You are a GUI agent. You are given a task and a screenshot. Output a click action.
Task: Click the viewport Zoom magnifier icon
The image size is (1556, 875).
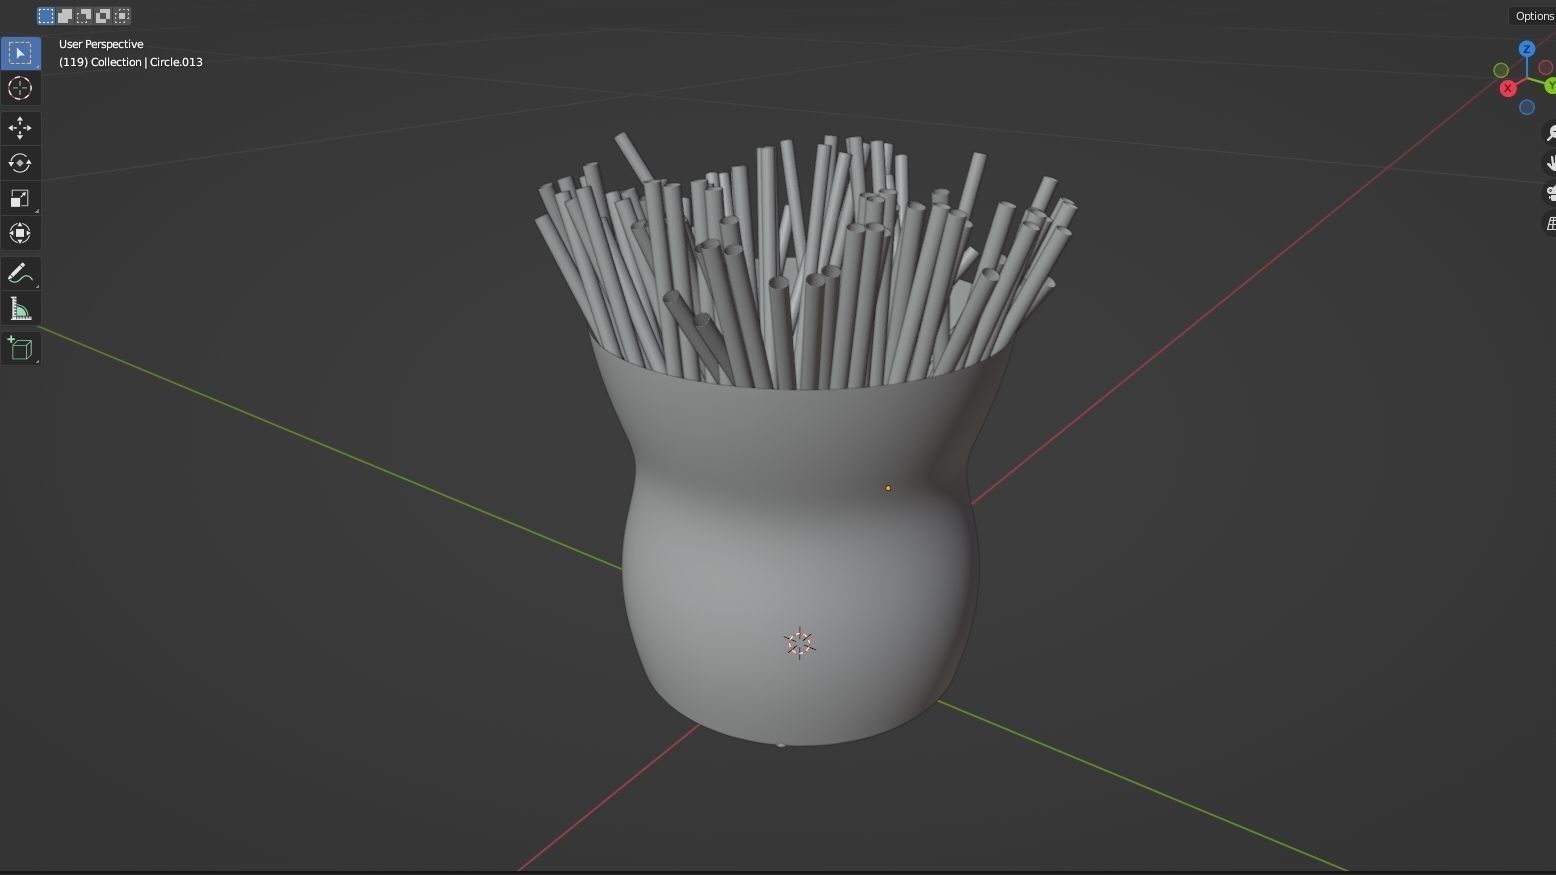coord(1551,132)
